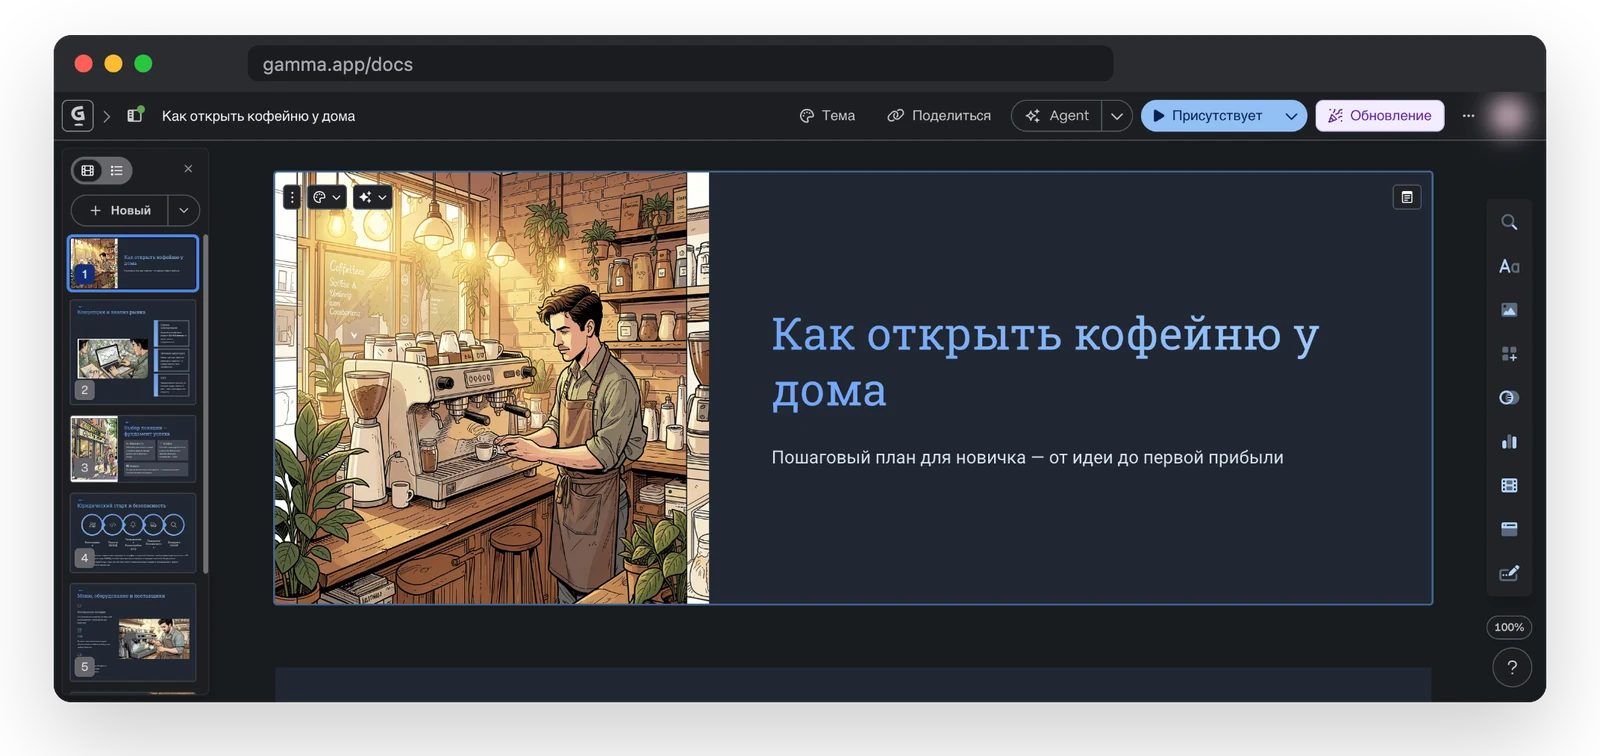This screenshot has height=756, width=1600.
Task: Click the 100% zoom level control
Action: point(1509,627)
